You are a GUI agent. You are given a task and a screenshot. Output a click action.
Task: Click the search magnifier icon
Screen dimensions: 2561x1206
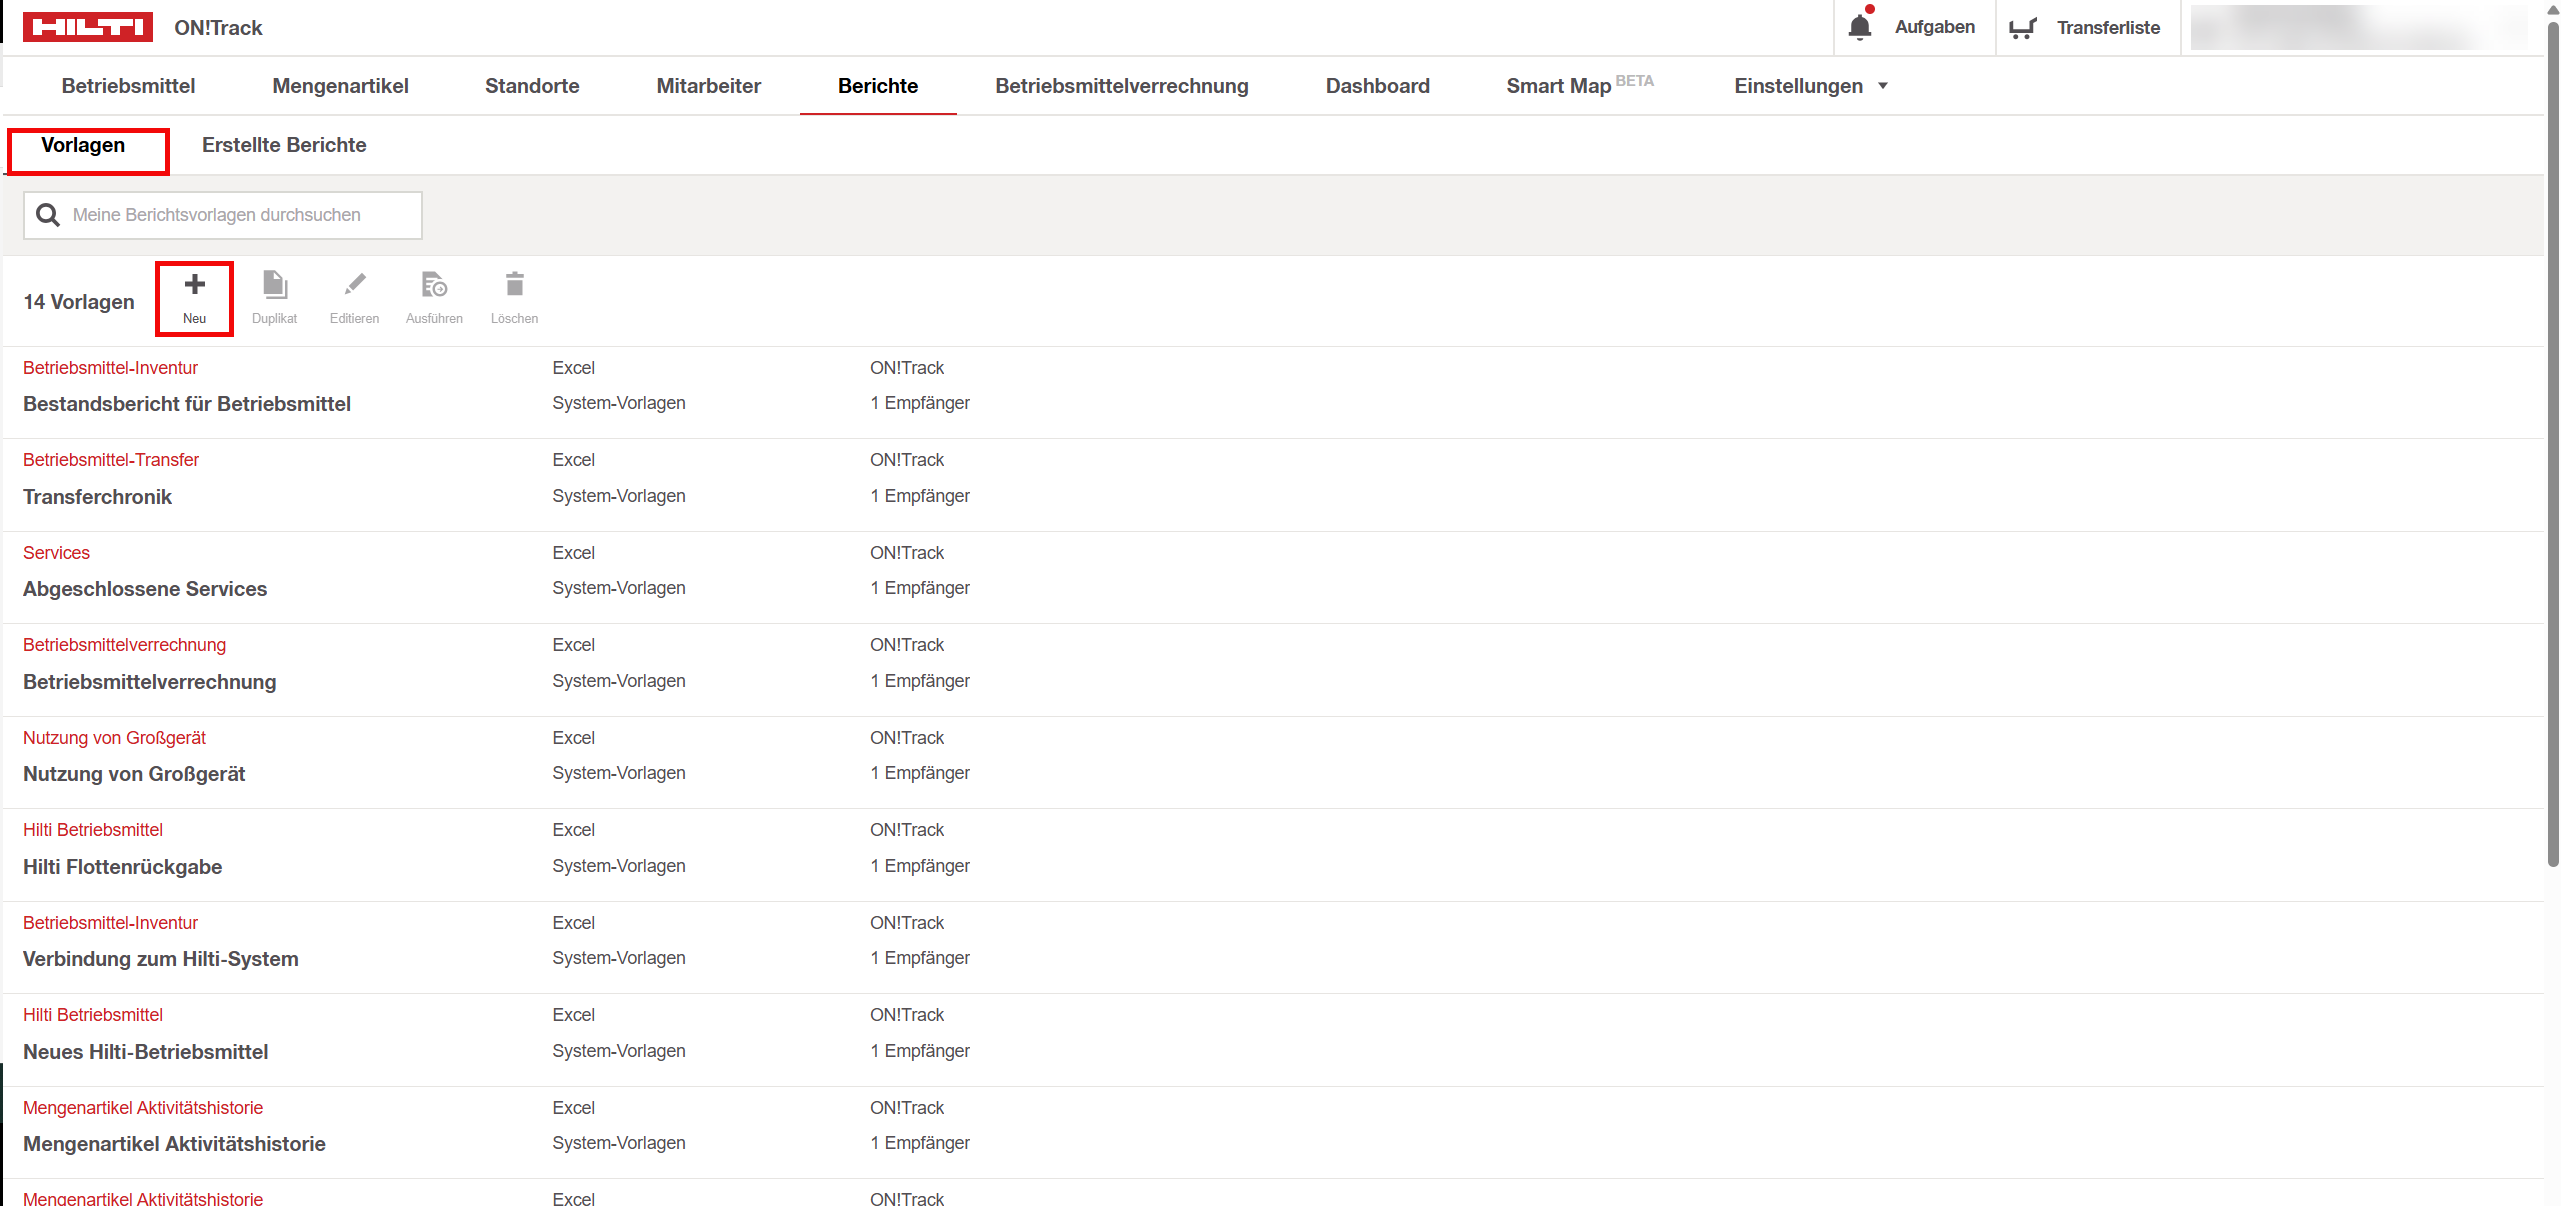pyautogui.click(x=48, y=215)
